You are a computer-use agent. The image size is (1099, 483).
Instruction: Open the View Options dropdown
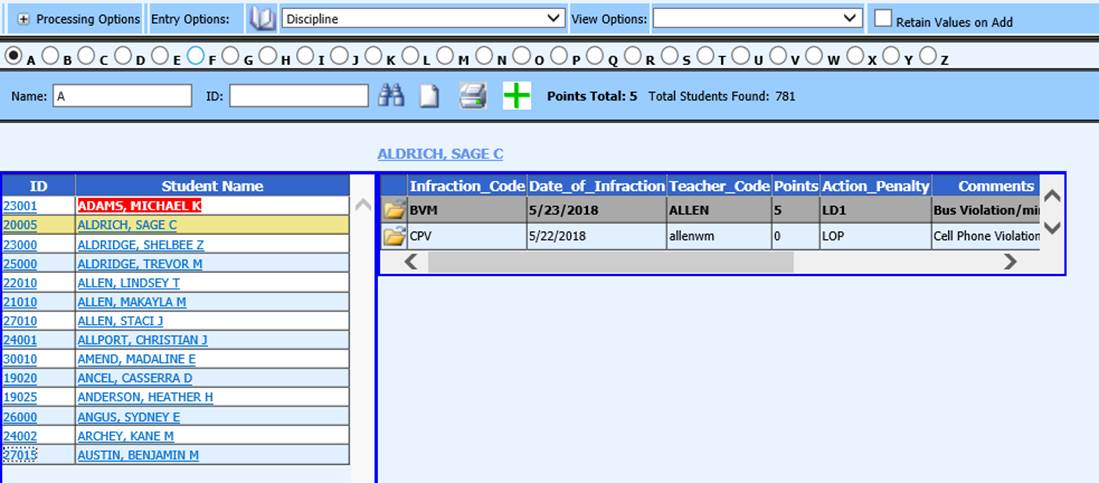(757, 19)
